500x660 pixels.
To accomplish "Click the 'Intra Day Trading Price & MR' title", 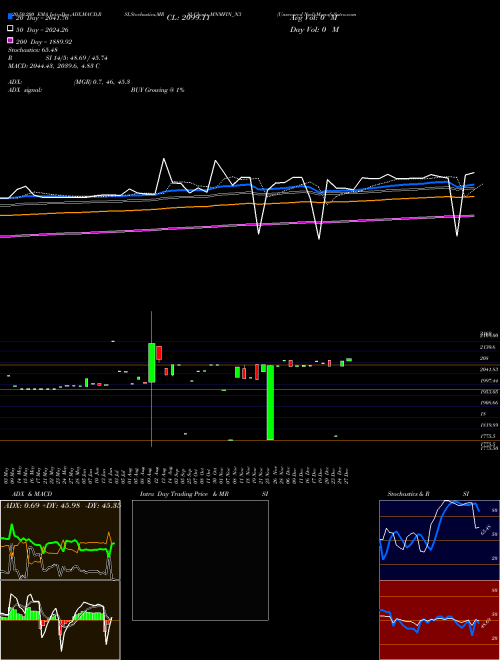I will point(184,494).
